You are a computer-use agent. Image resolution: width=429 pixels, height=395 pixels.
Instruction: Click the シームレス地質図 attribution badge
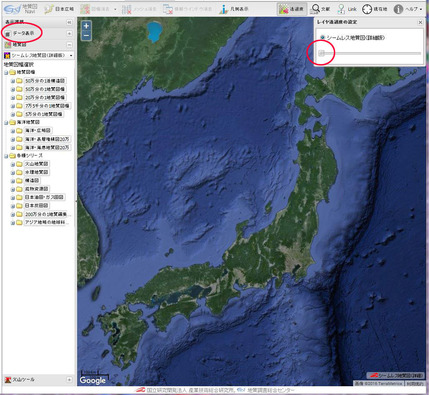tap(396, 376)
